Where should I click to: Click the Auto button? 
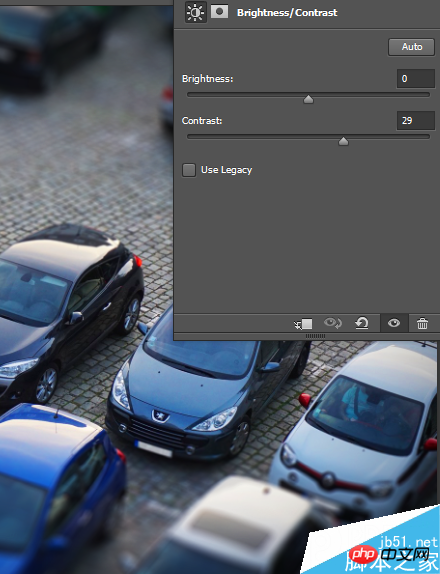click(411, 47)
